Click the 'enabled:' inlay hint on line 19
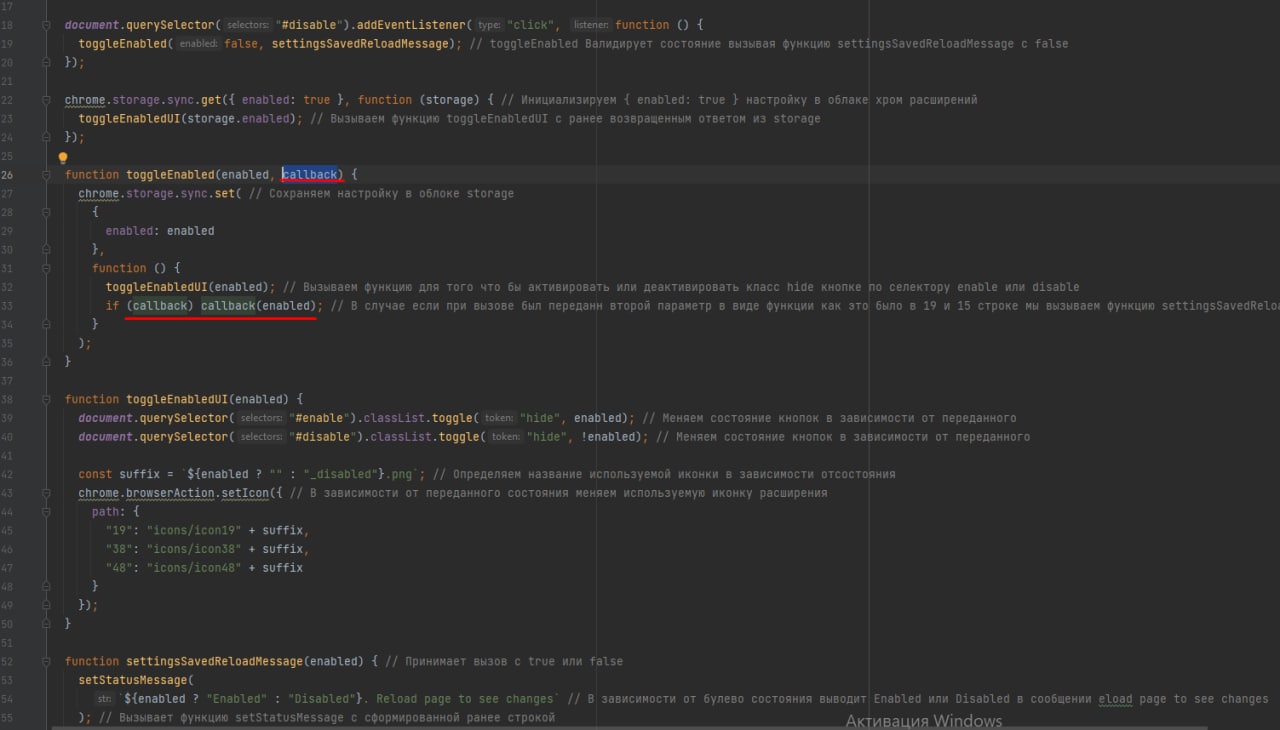1280x730 pixels. click(x=199, y=44)
